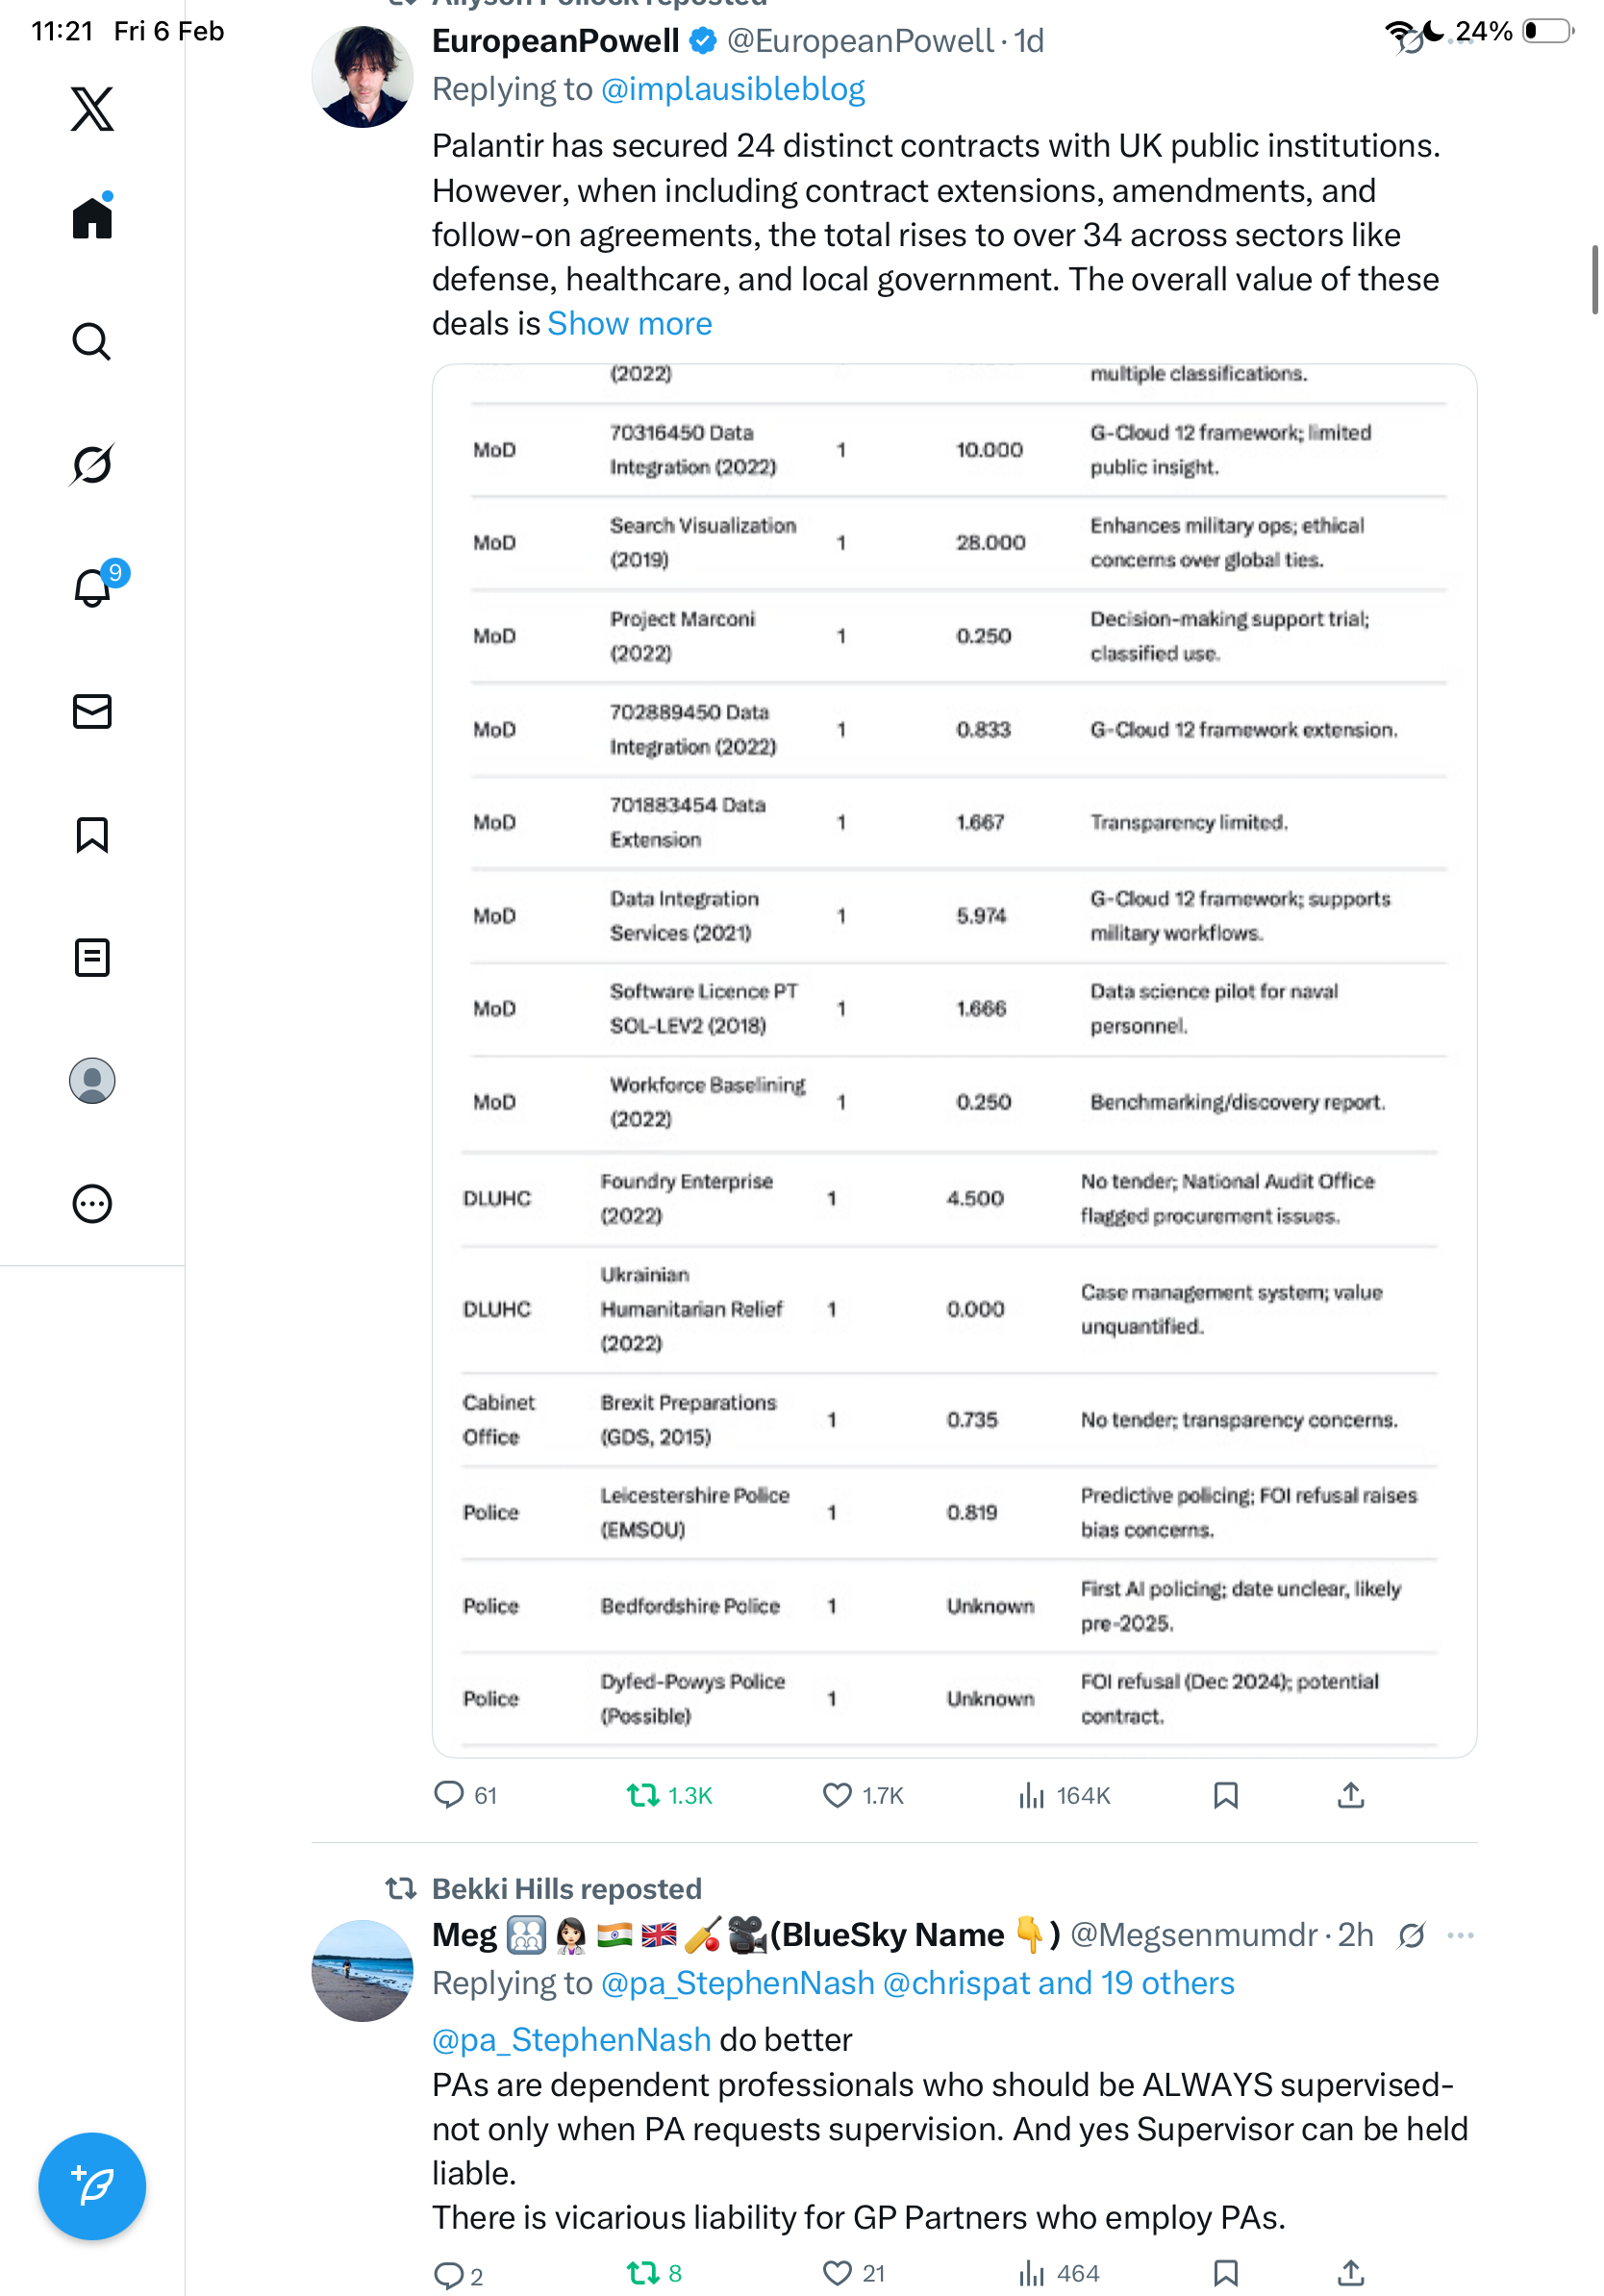Click the timeline scrollbar handle

click(1594, 280)
